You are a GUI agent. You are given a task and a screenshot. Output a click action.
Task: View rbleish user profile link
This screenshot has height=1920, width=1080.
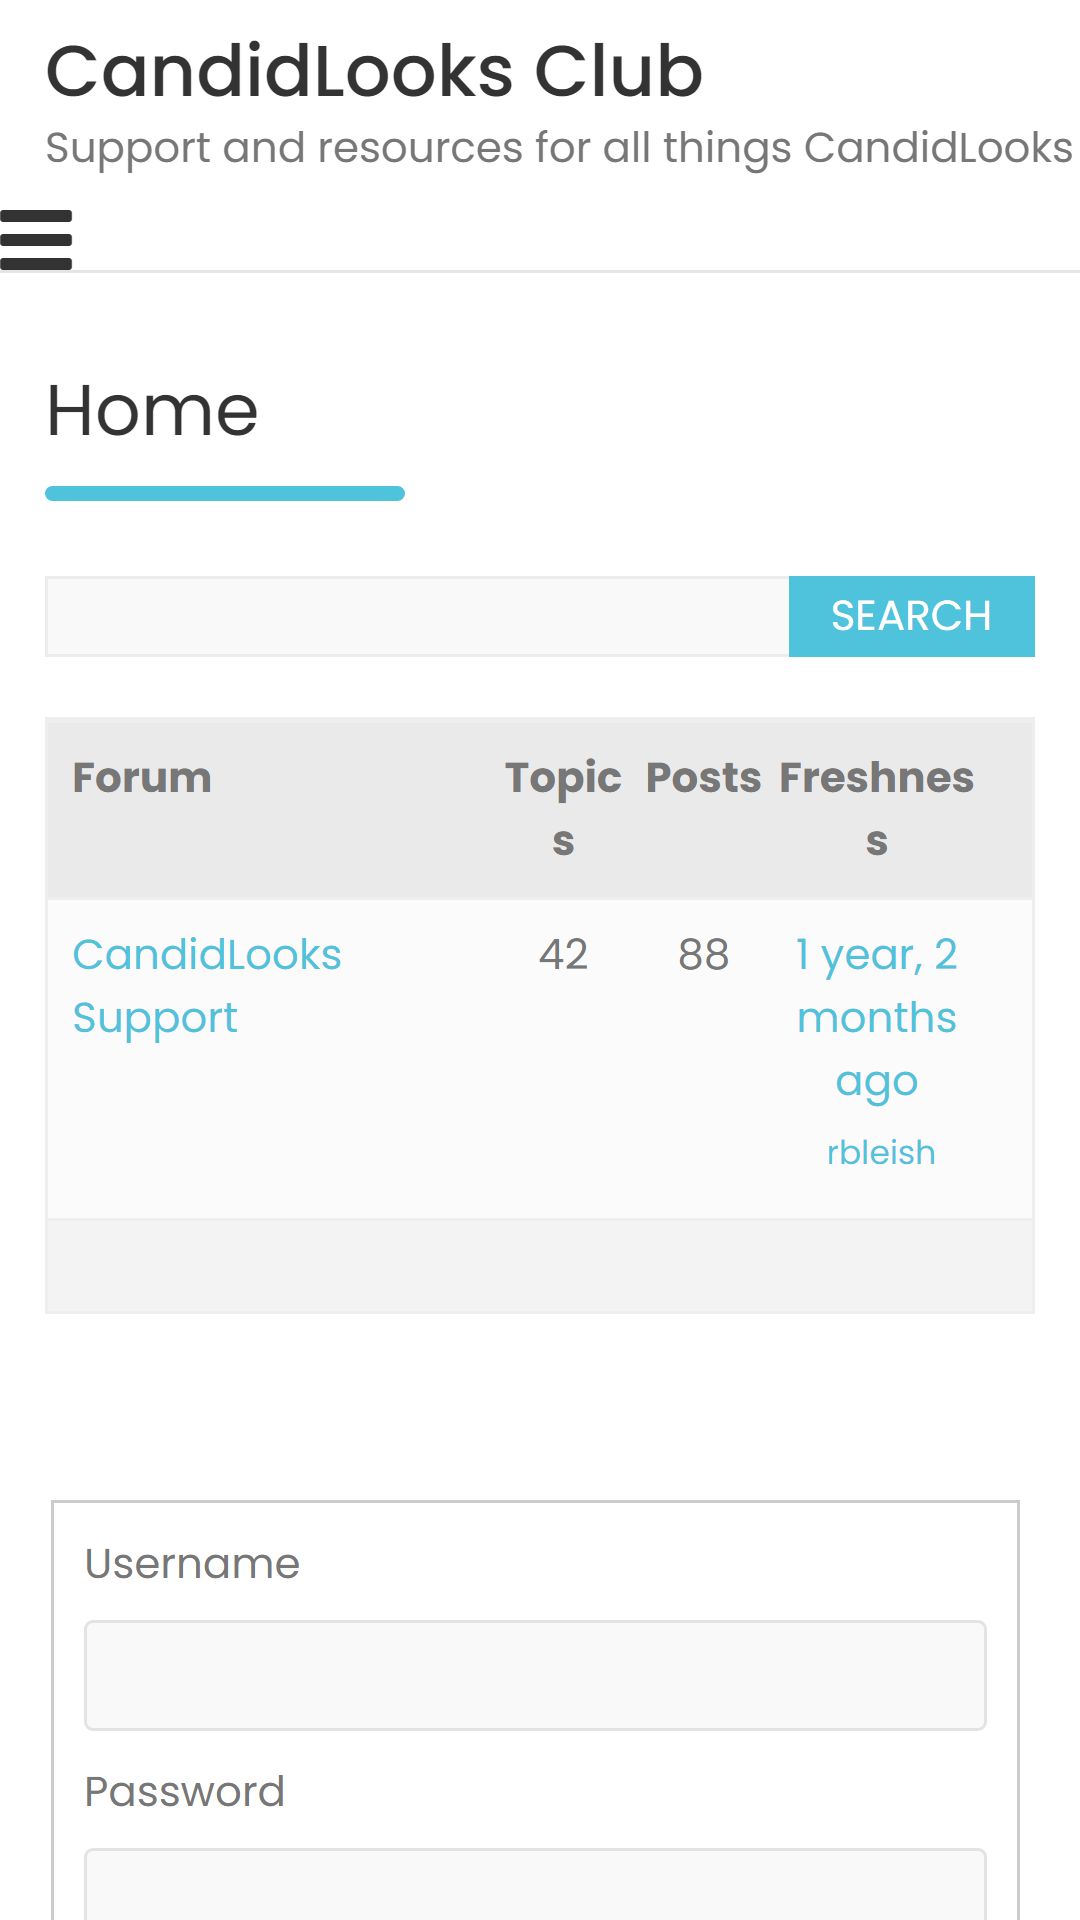881,1153
